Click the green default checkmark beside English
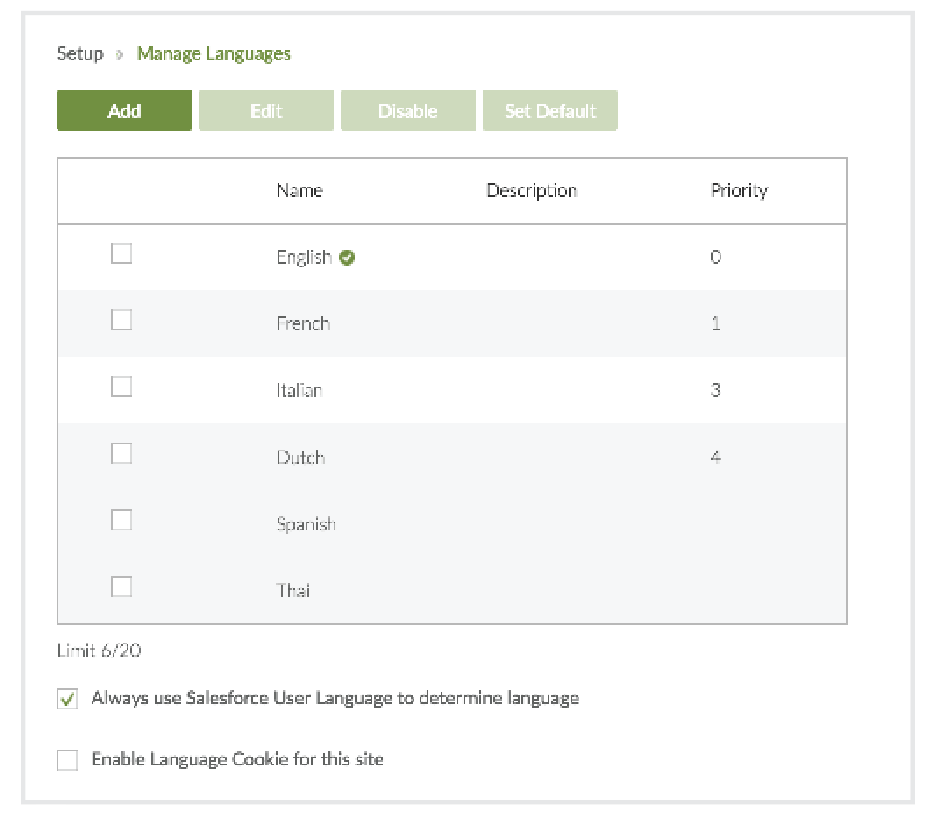Image resolution: width=930 pixels, height=816 pixels. (x=347, y=257)
